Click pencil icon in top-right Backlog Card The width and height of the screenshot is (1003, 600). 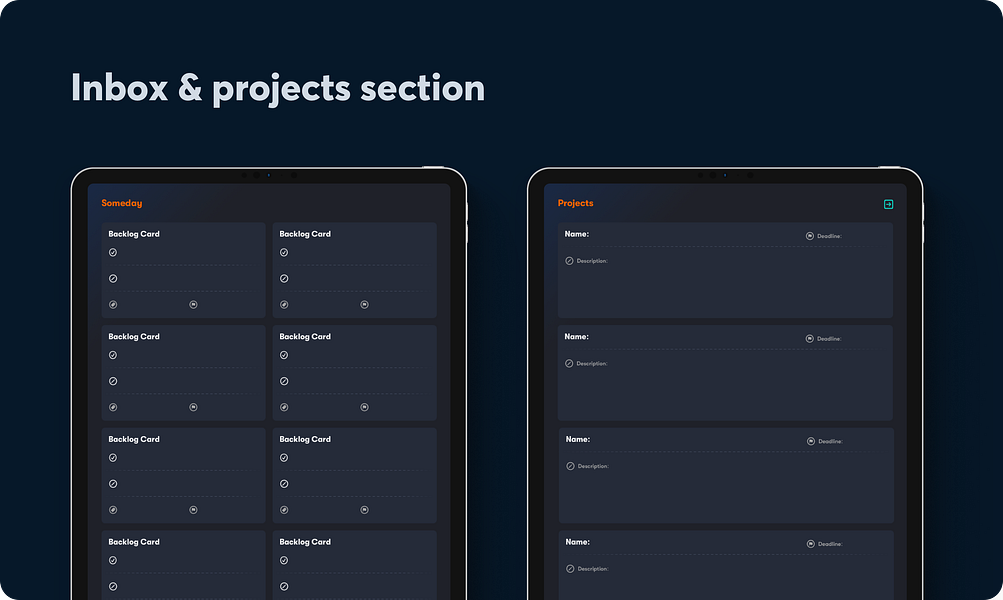[x=284, y=278]
